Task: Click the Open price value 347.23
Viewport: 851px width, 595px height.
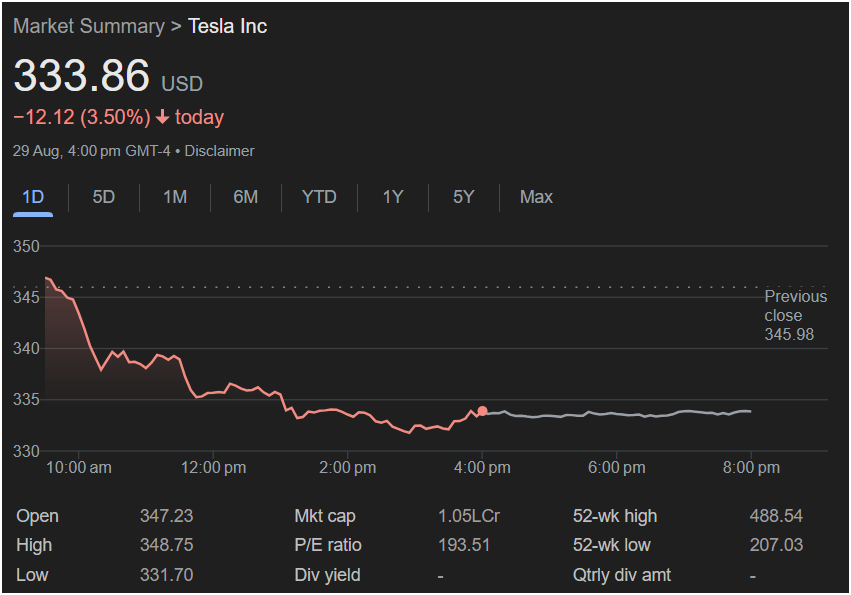Action: (166, 516)
